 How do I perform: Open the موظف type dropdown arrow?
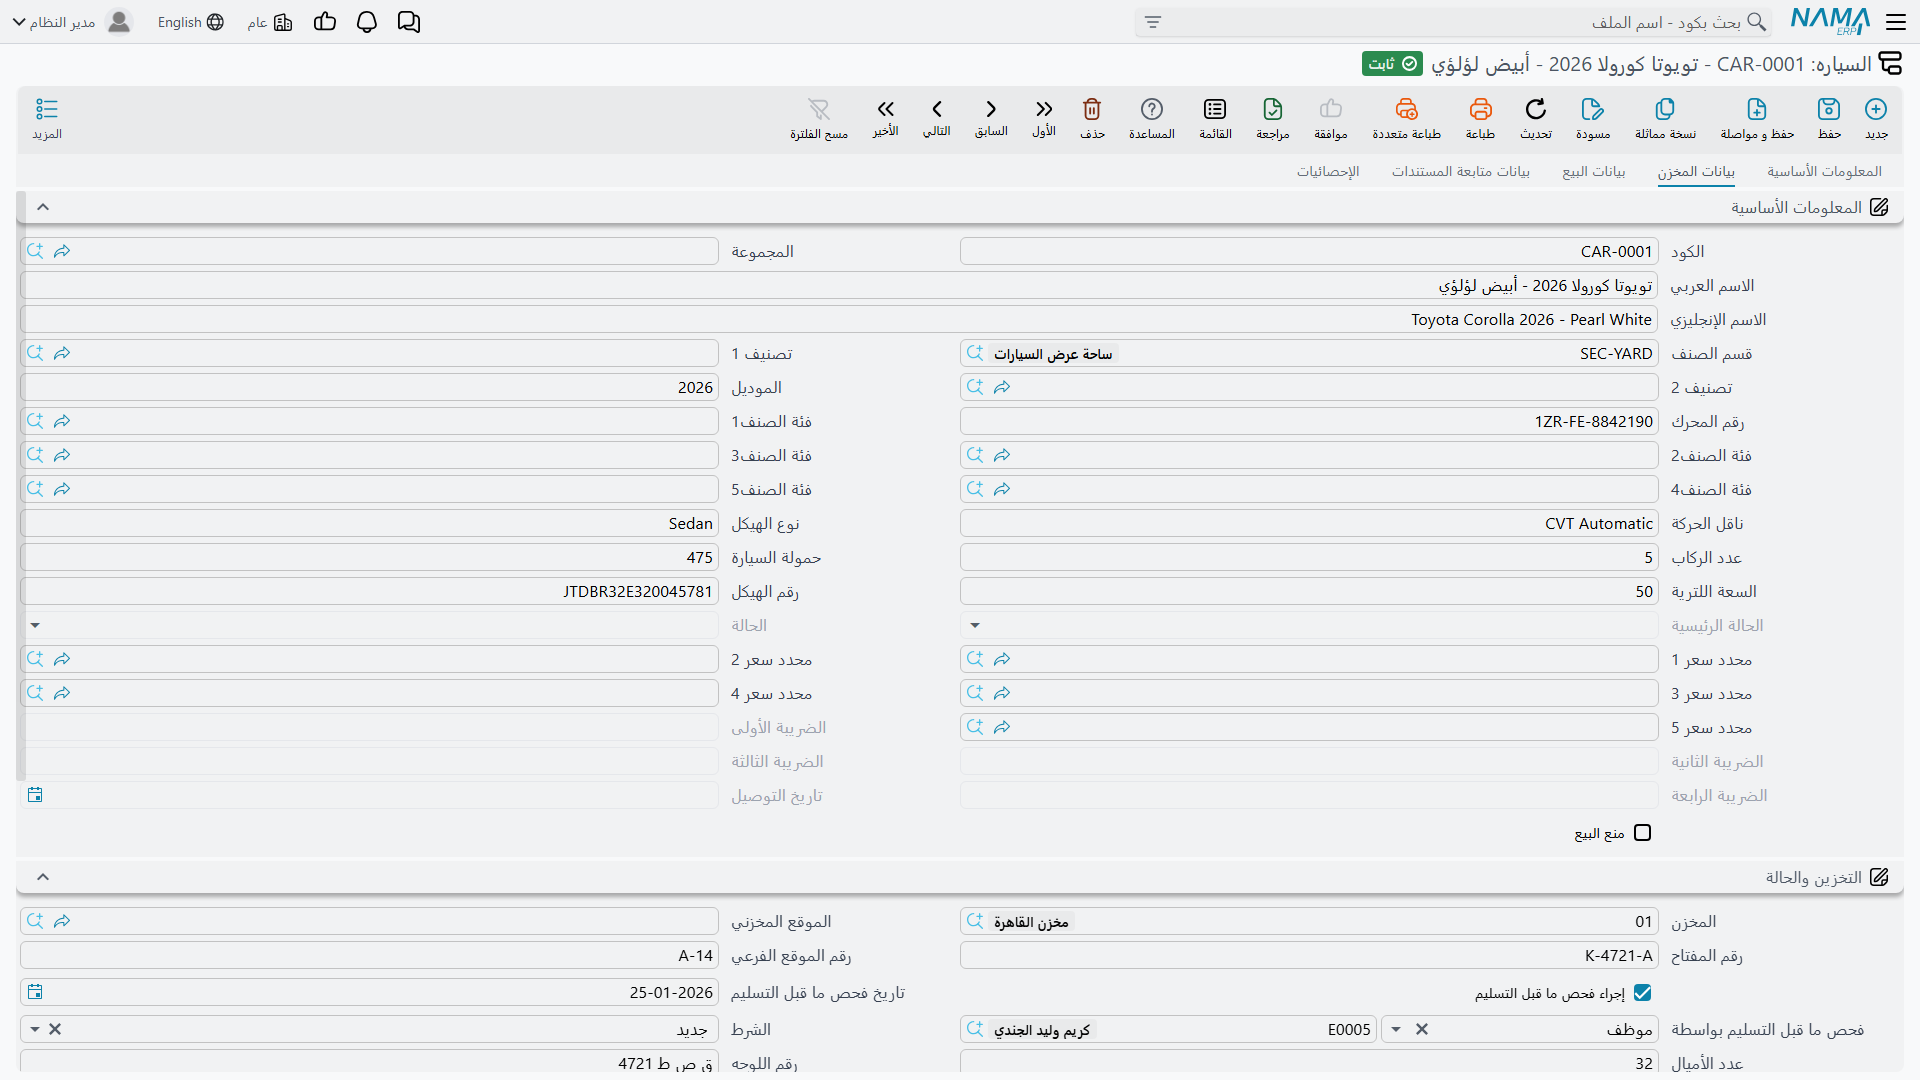coord(1396,1029)
